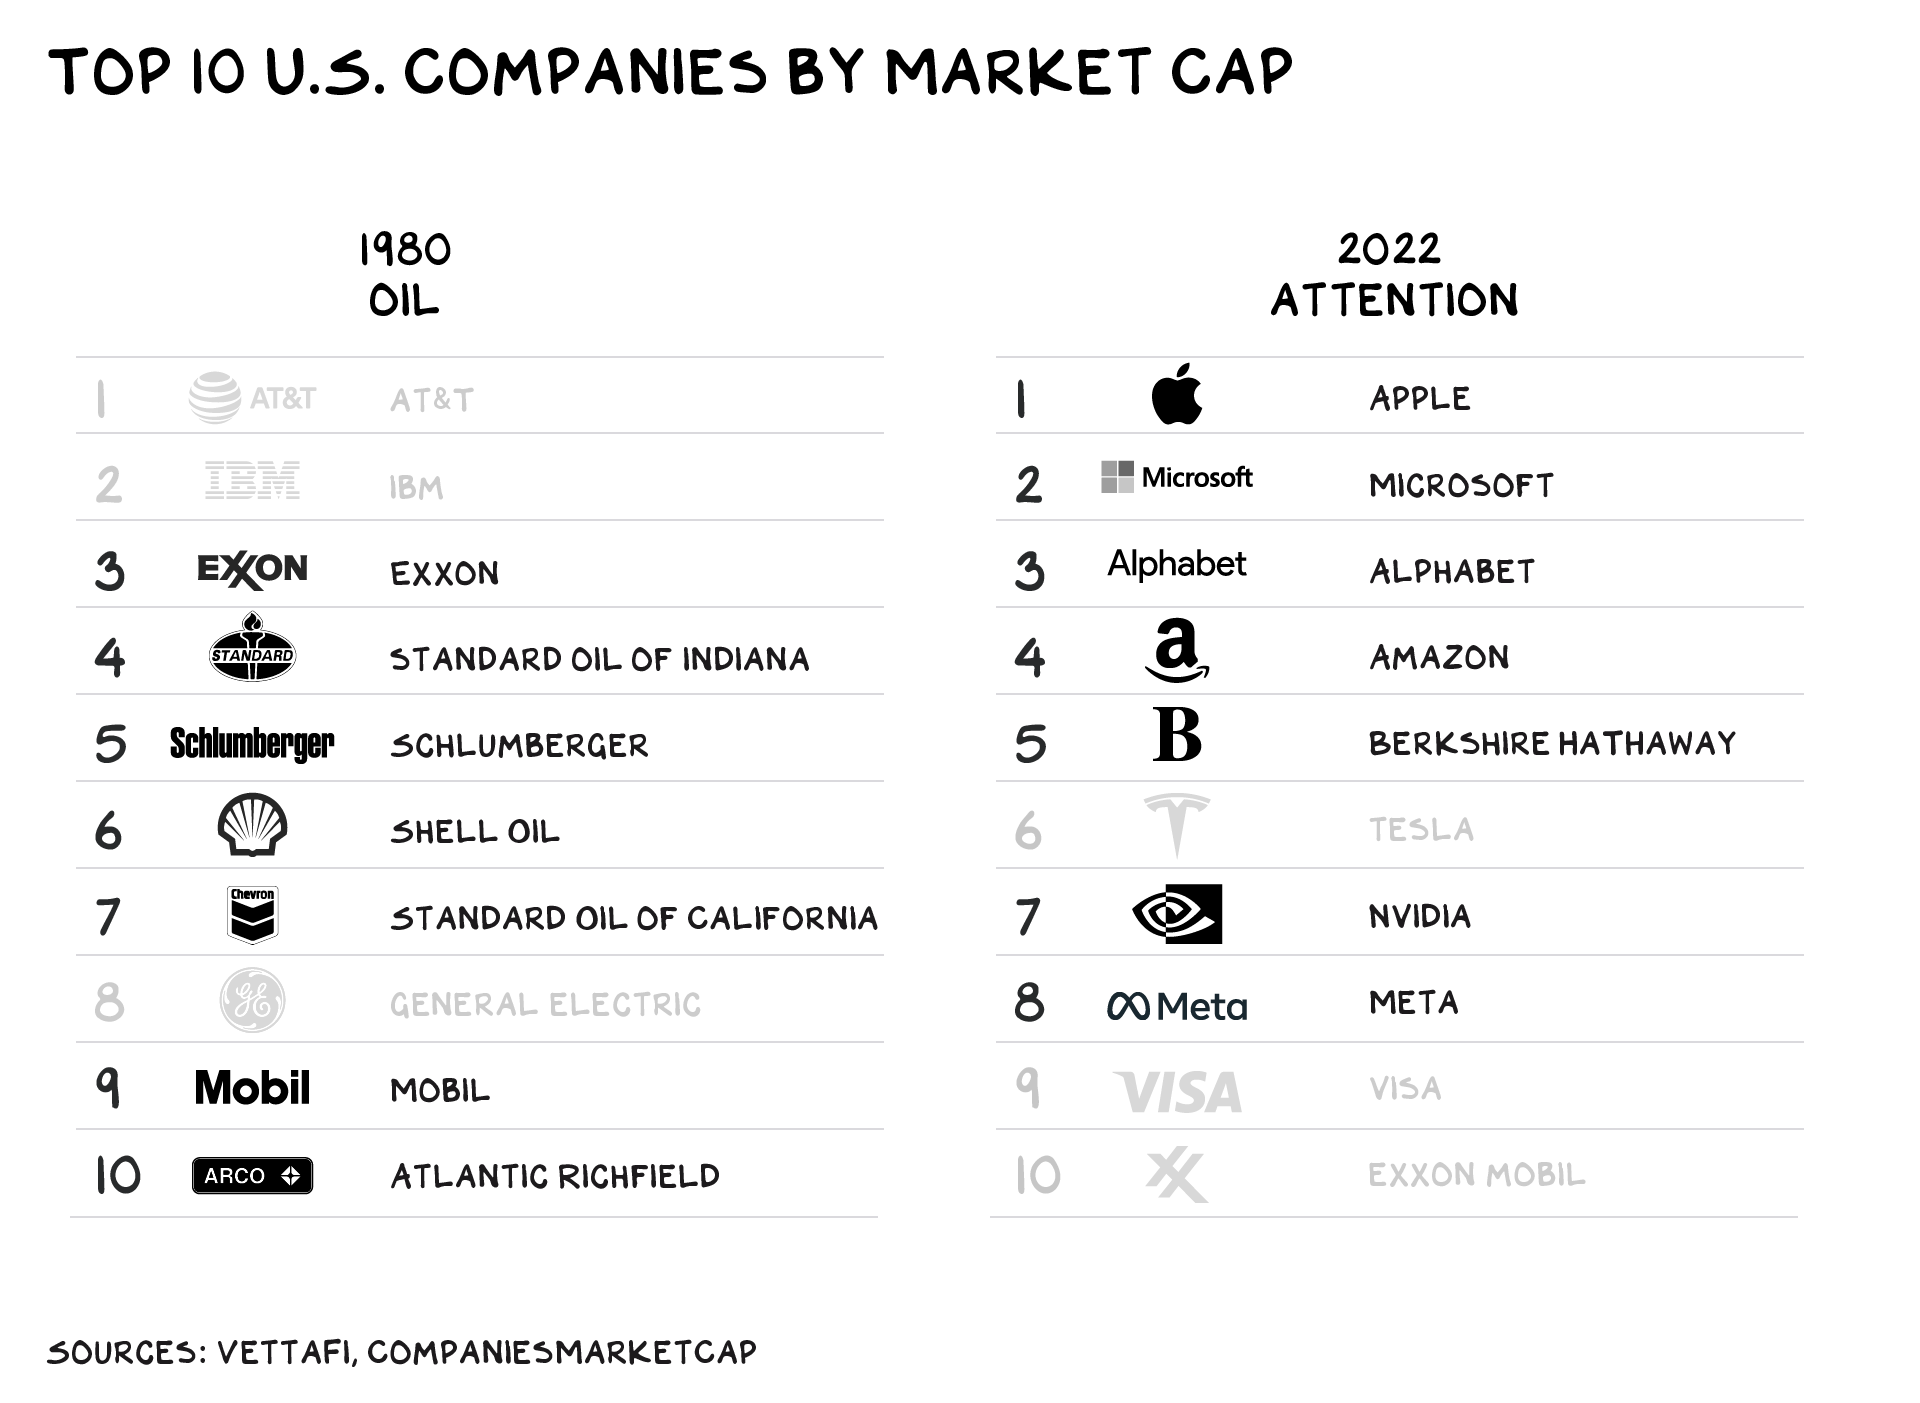
Task: Click the Meta infinity logo
Action: coord(1177,1006)
